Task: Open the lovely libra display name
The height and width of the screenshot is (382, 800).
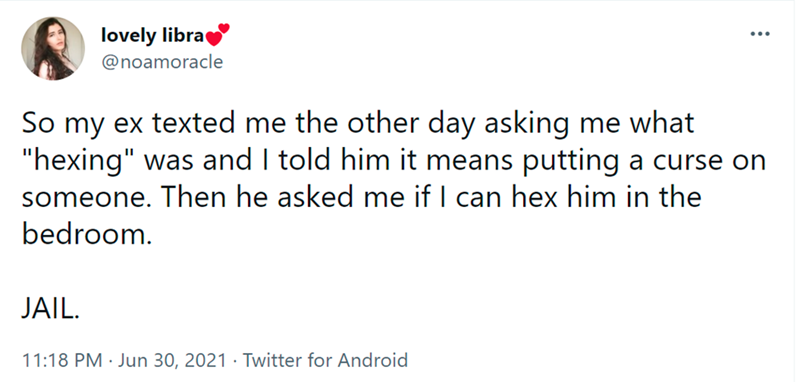Action: coord(153,36)
